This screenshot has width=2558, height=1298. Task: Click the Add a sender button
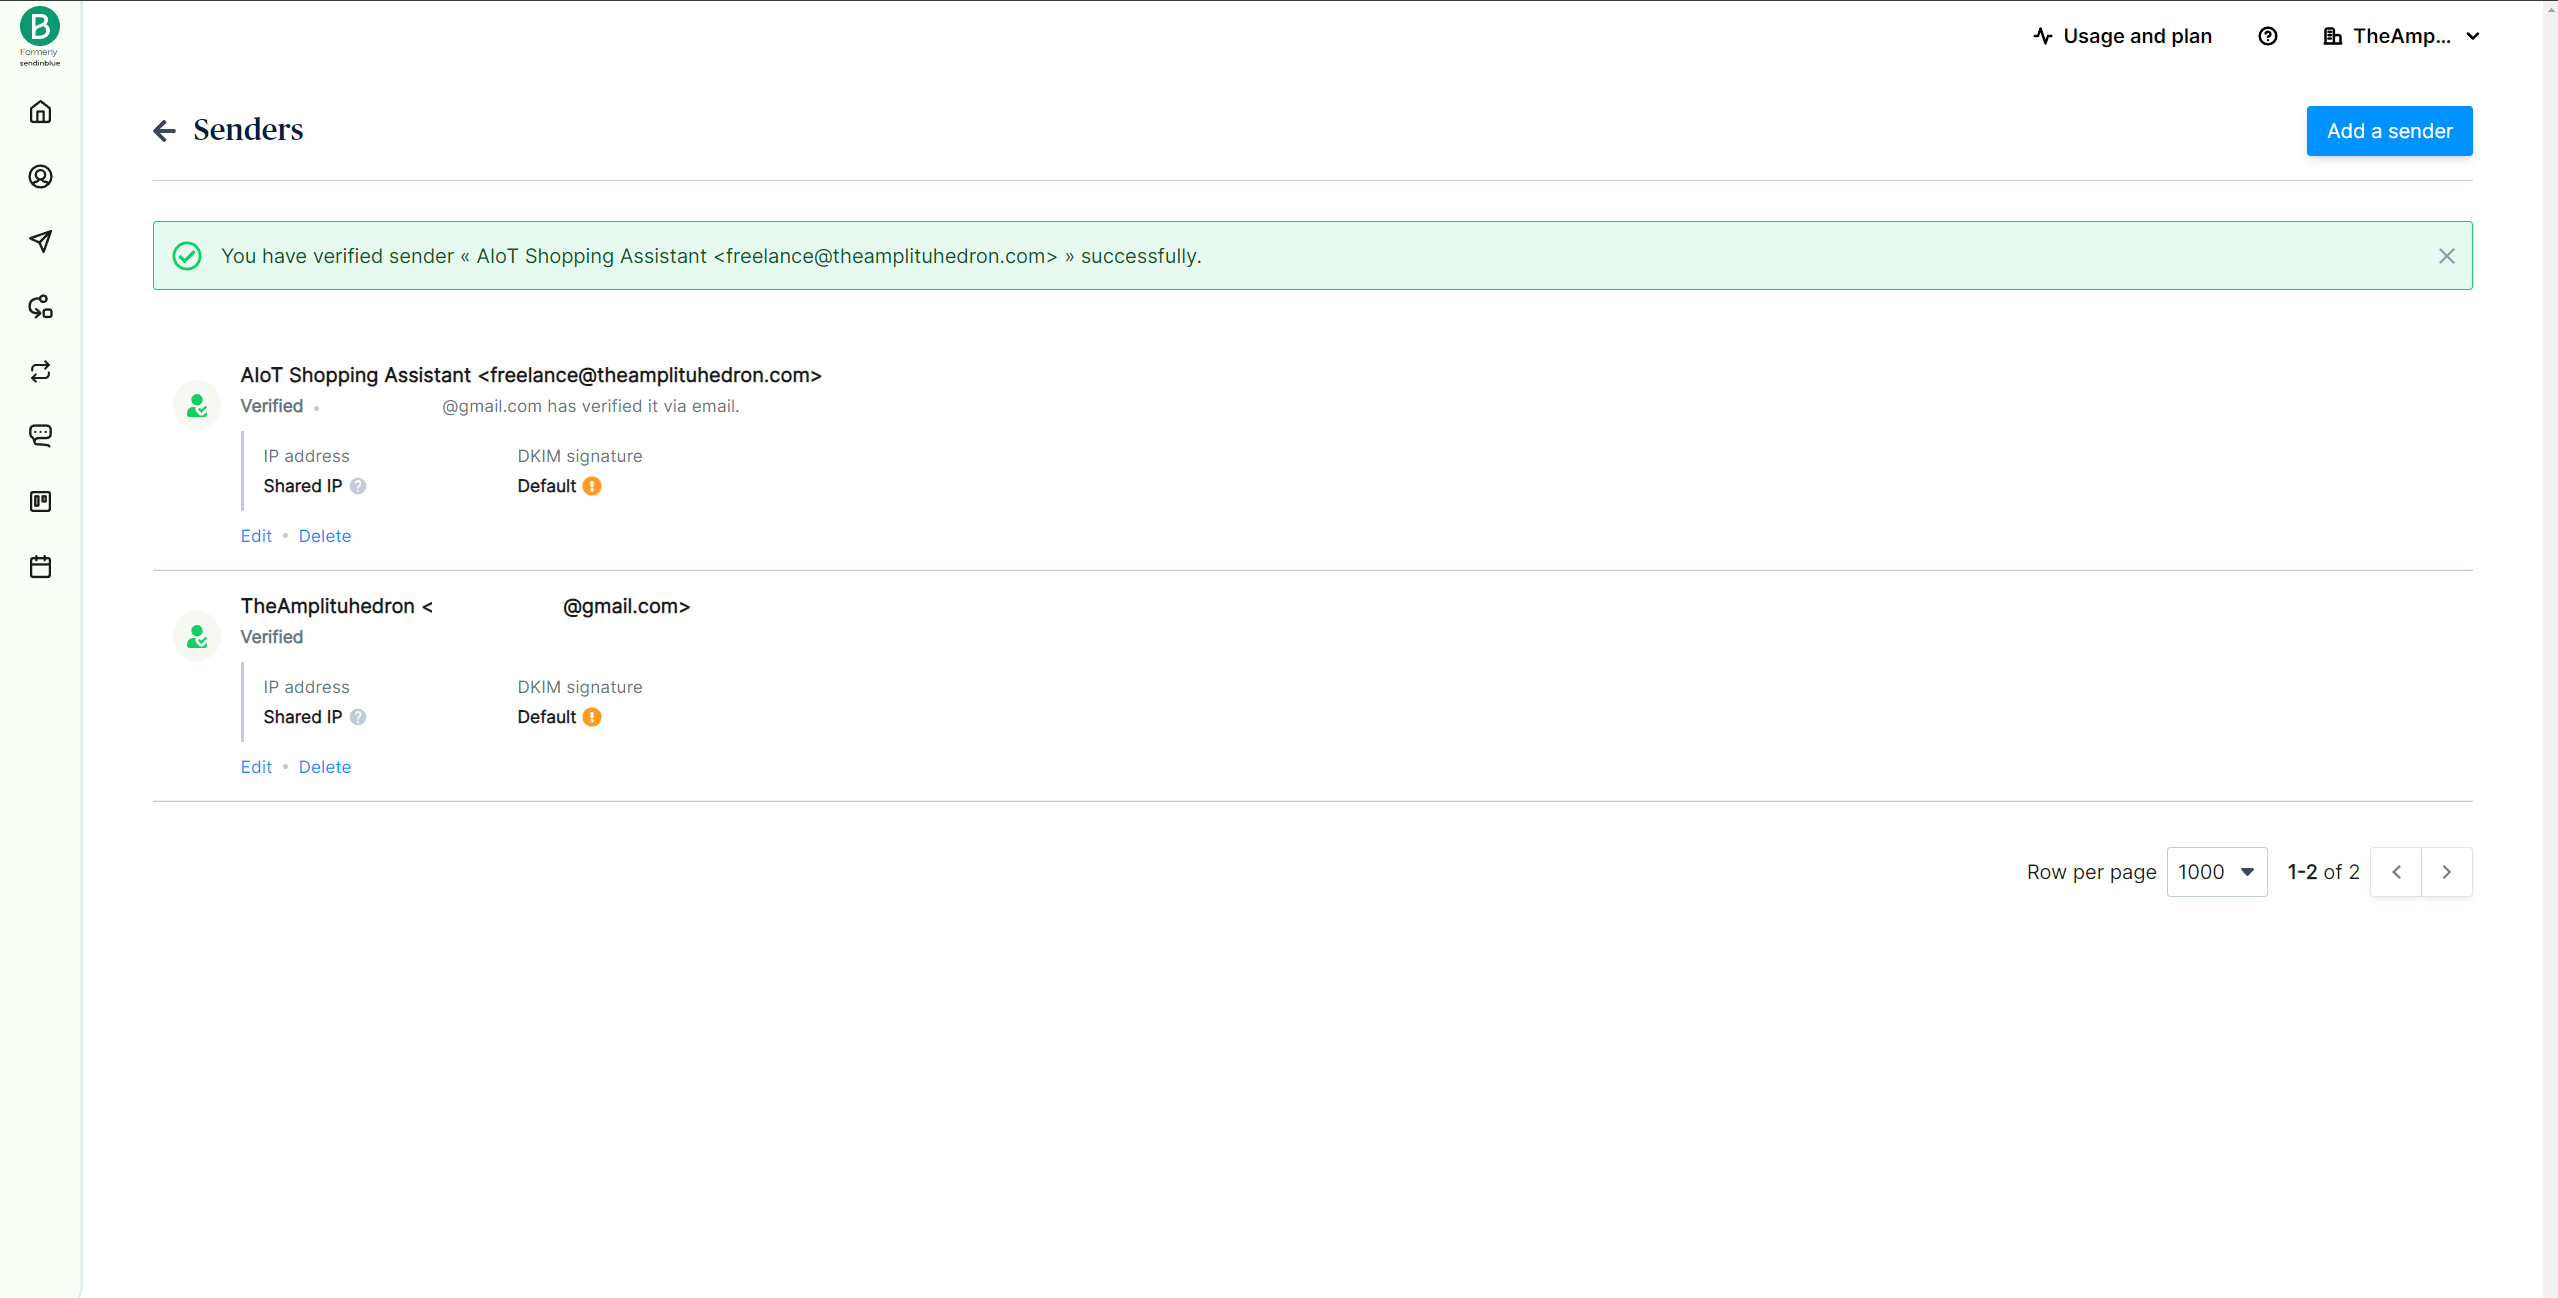[2388, 130]
